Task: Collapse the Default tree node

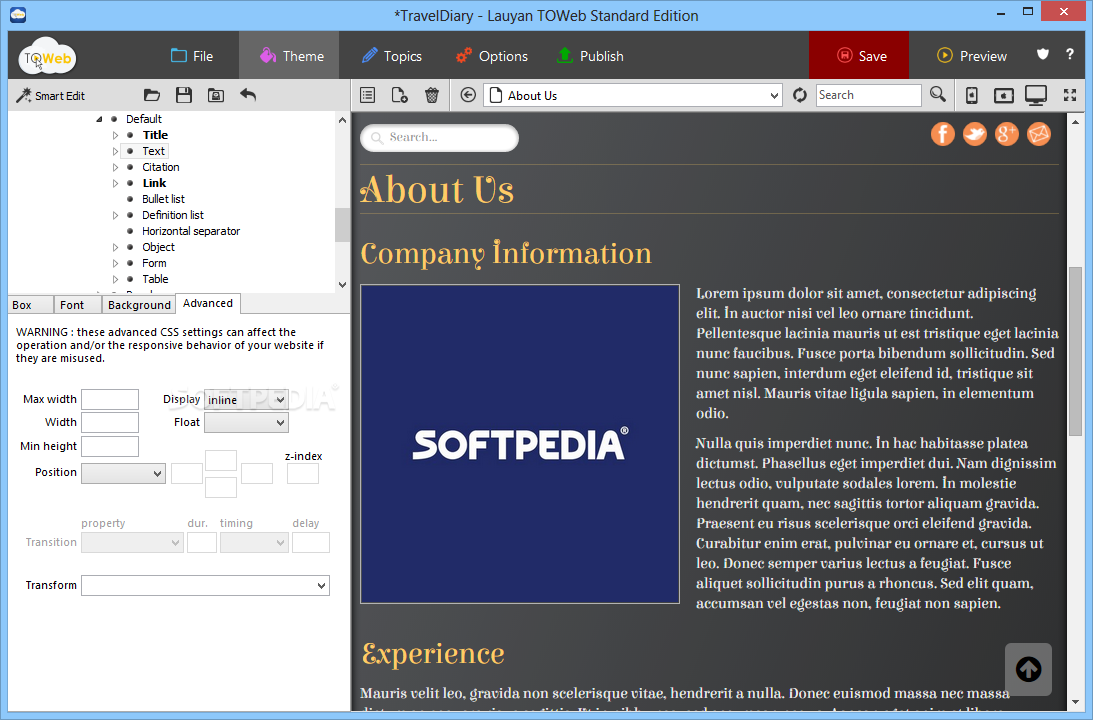Action: point(99,119)
